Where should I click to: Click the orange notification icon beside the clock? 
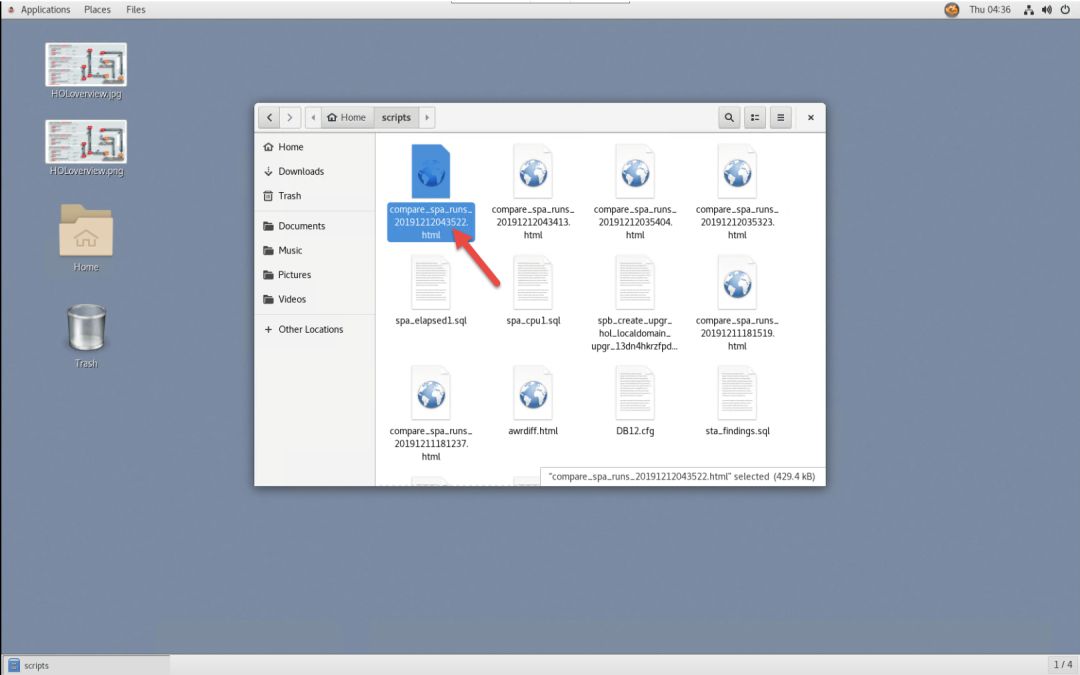pos(952,10)
